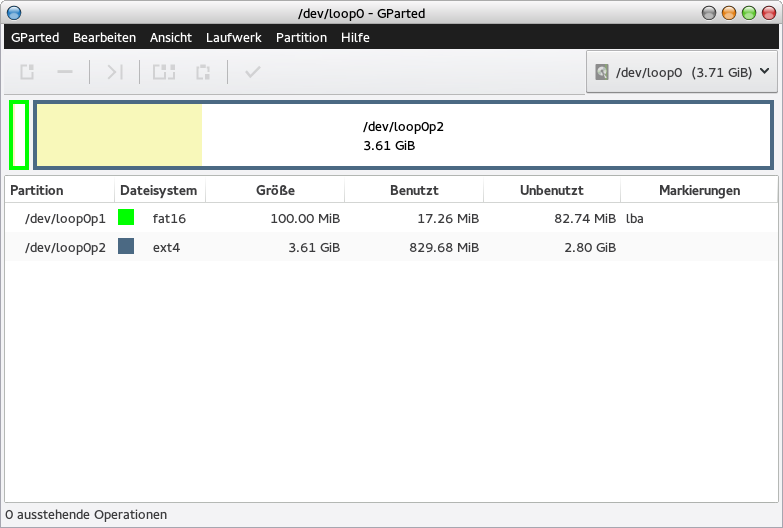Select the /dev/loop0p1 partition row

point(391,218)
